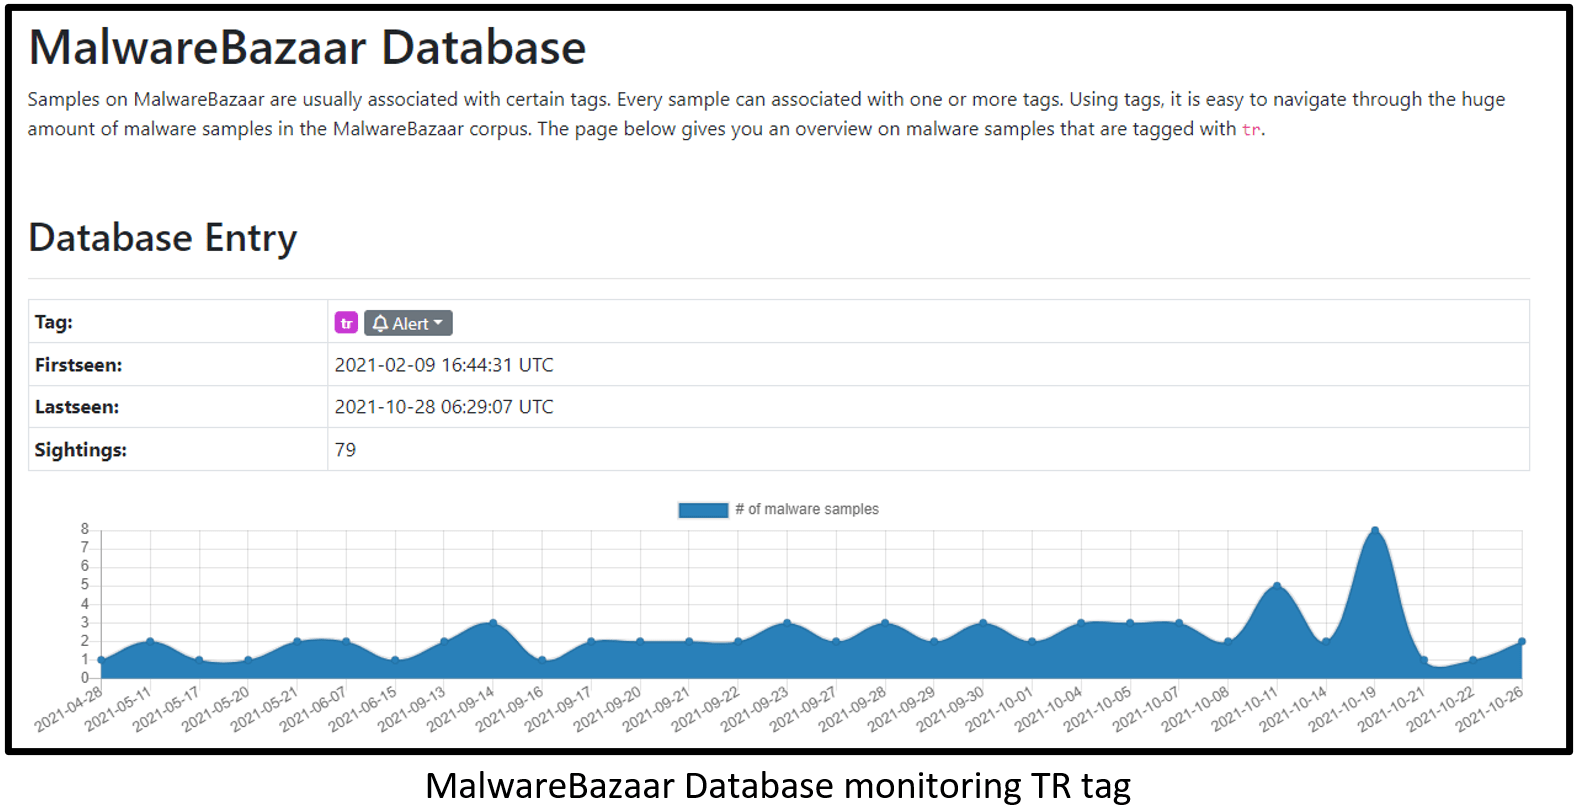Click the Tag: row label
1584x809 pixels.
coord(54,322)
